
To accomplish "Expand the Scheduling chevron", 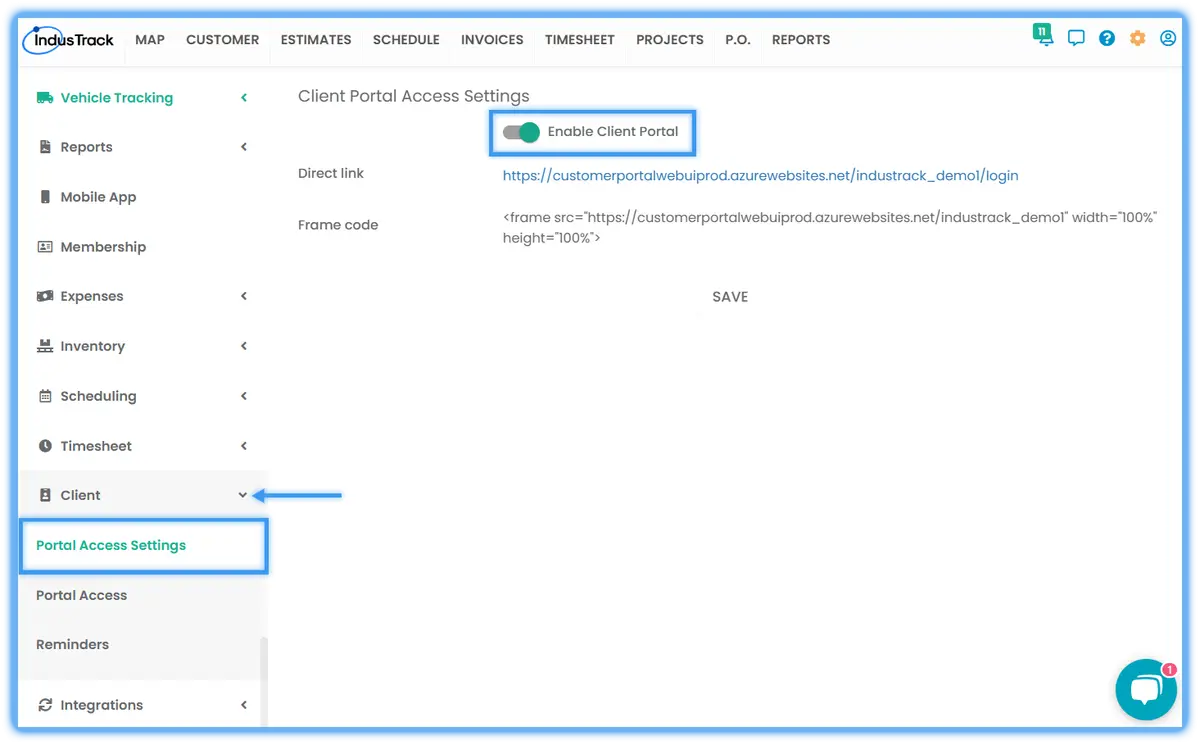I will (x=244, y=396).
